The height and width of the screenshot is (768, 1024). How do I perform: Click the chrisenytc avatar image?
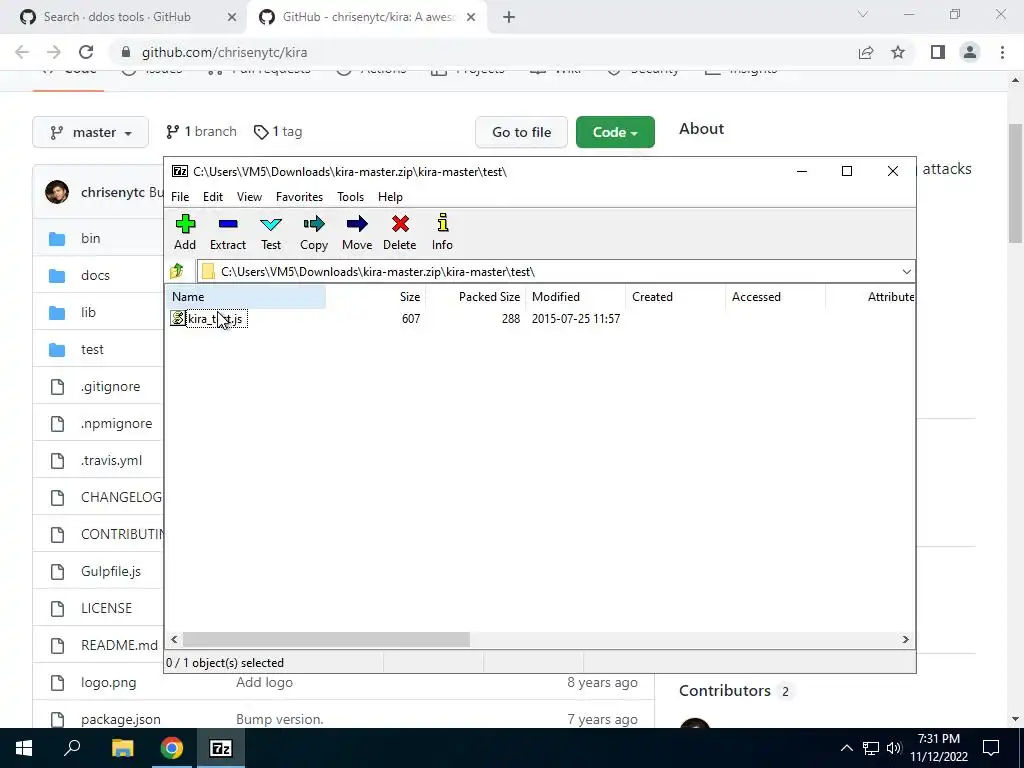[57, 192]
